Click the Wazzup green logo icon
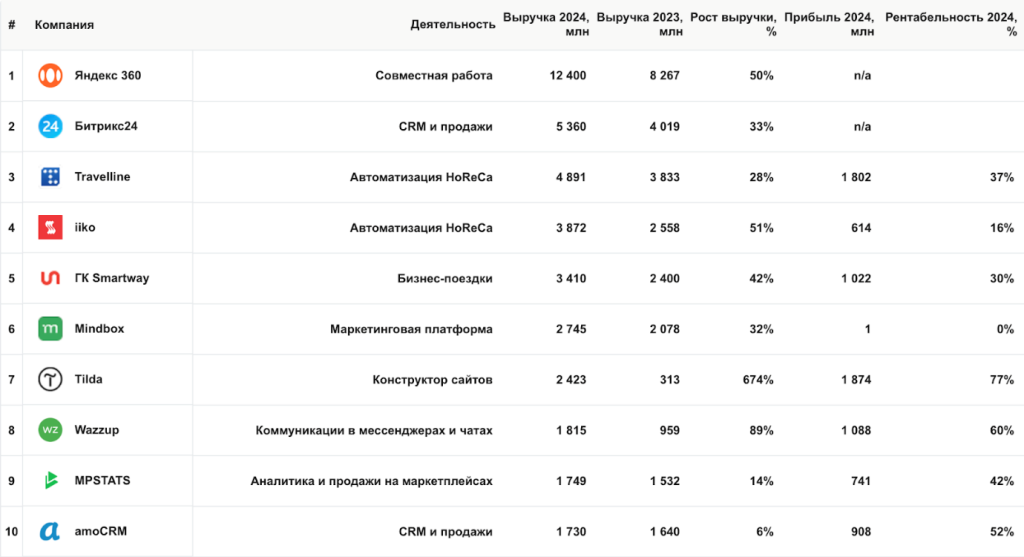Viewport: 1024px width, 557px height. coord(50,430)
